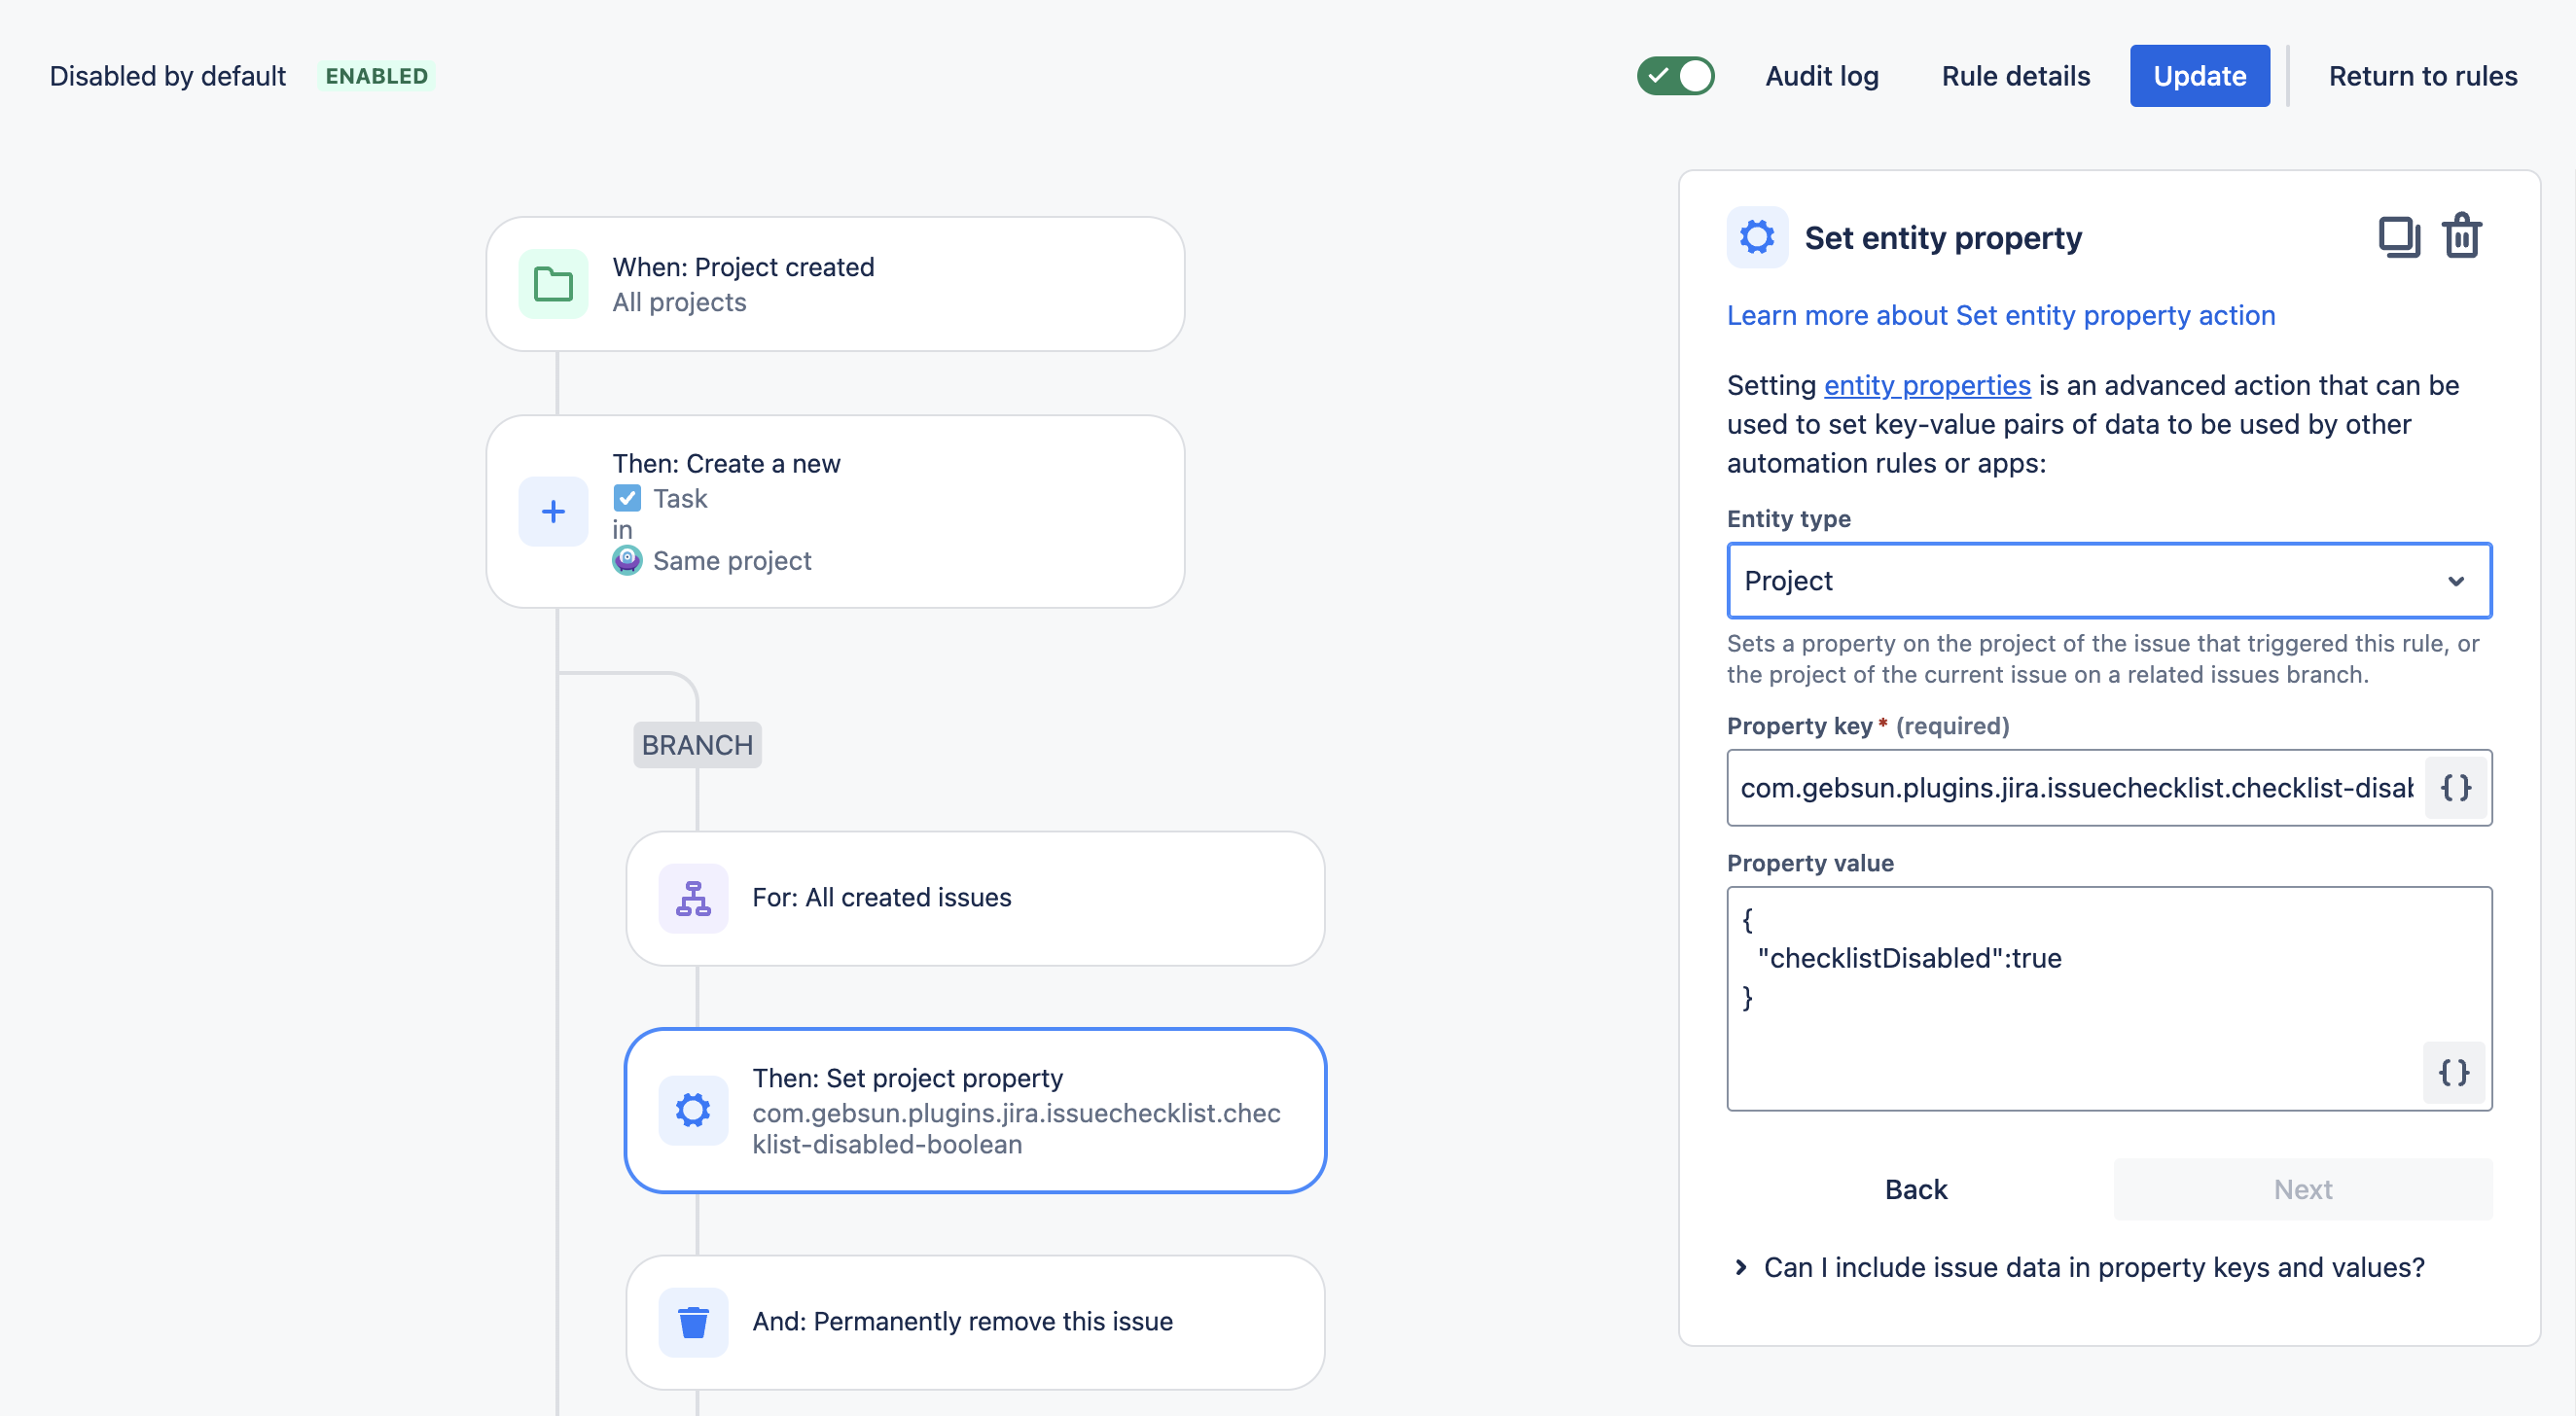Open Learn more about Set entity property link
This screenshot has width=2576, height=1416.
(x=2000, y=315)
